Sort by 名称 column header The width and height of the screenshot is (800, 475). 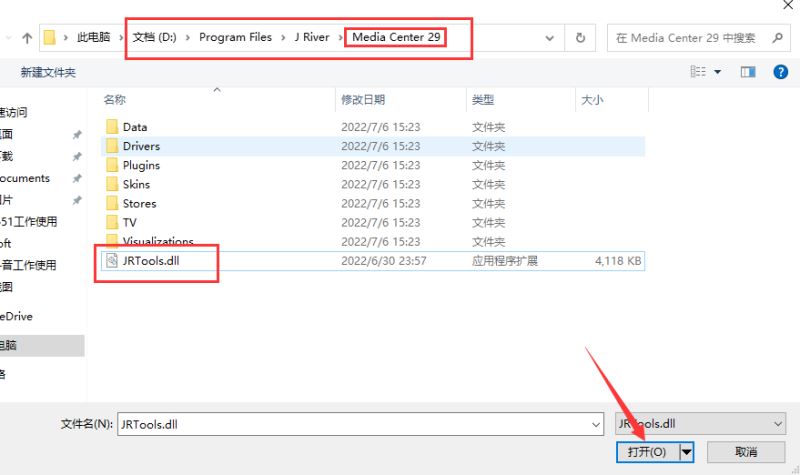114,100
